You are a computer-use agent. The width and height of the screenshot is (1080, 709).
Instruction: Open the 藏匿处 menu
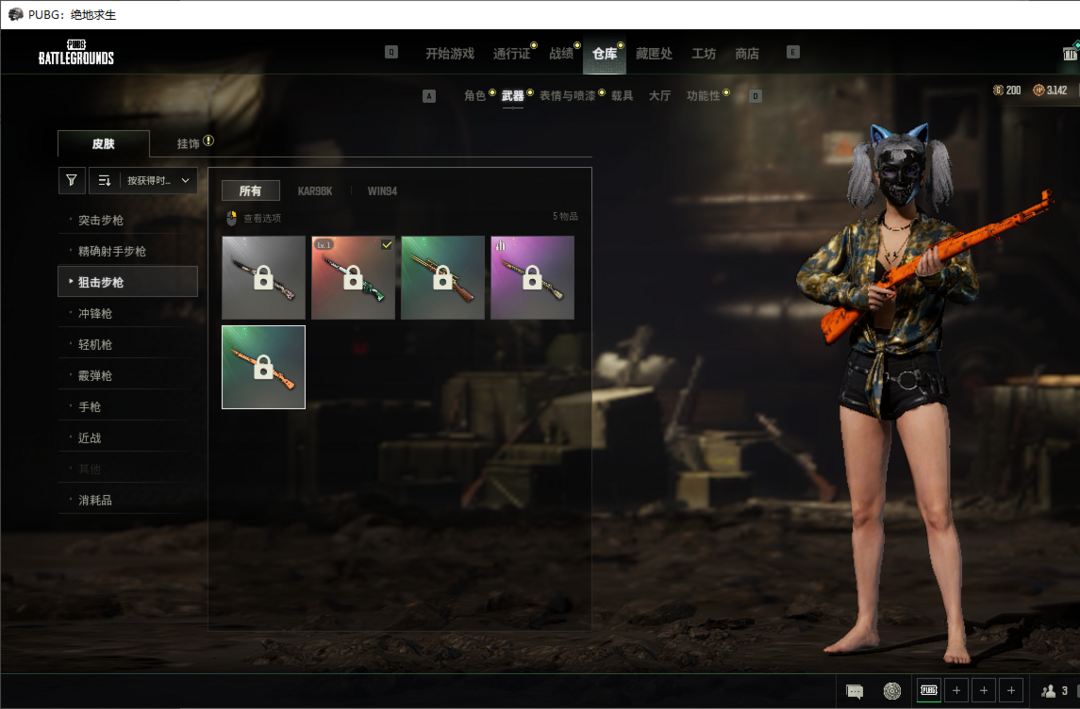click(654, 53)
